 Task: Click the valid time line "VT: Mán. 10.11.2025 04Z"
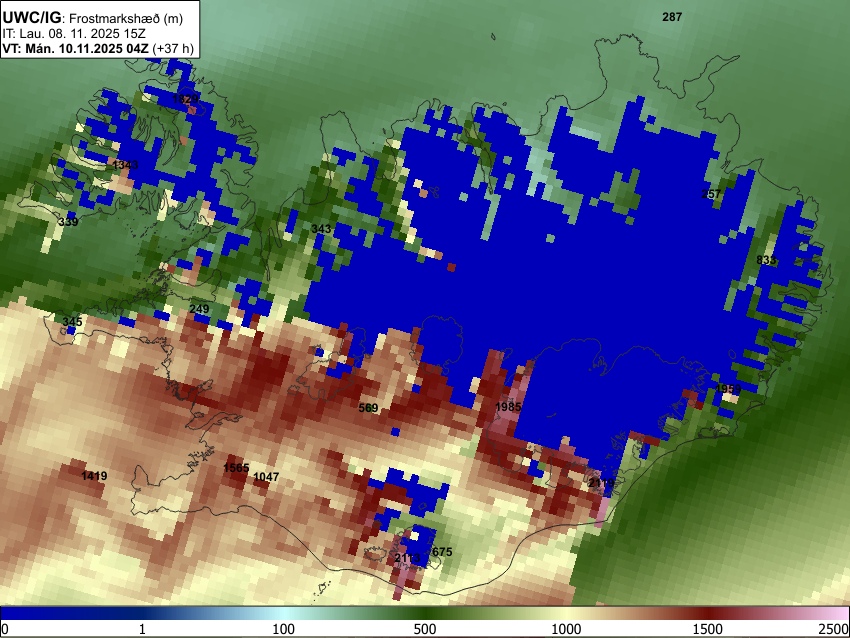(x=75, y=49)
